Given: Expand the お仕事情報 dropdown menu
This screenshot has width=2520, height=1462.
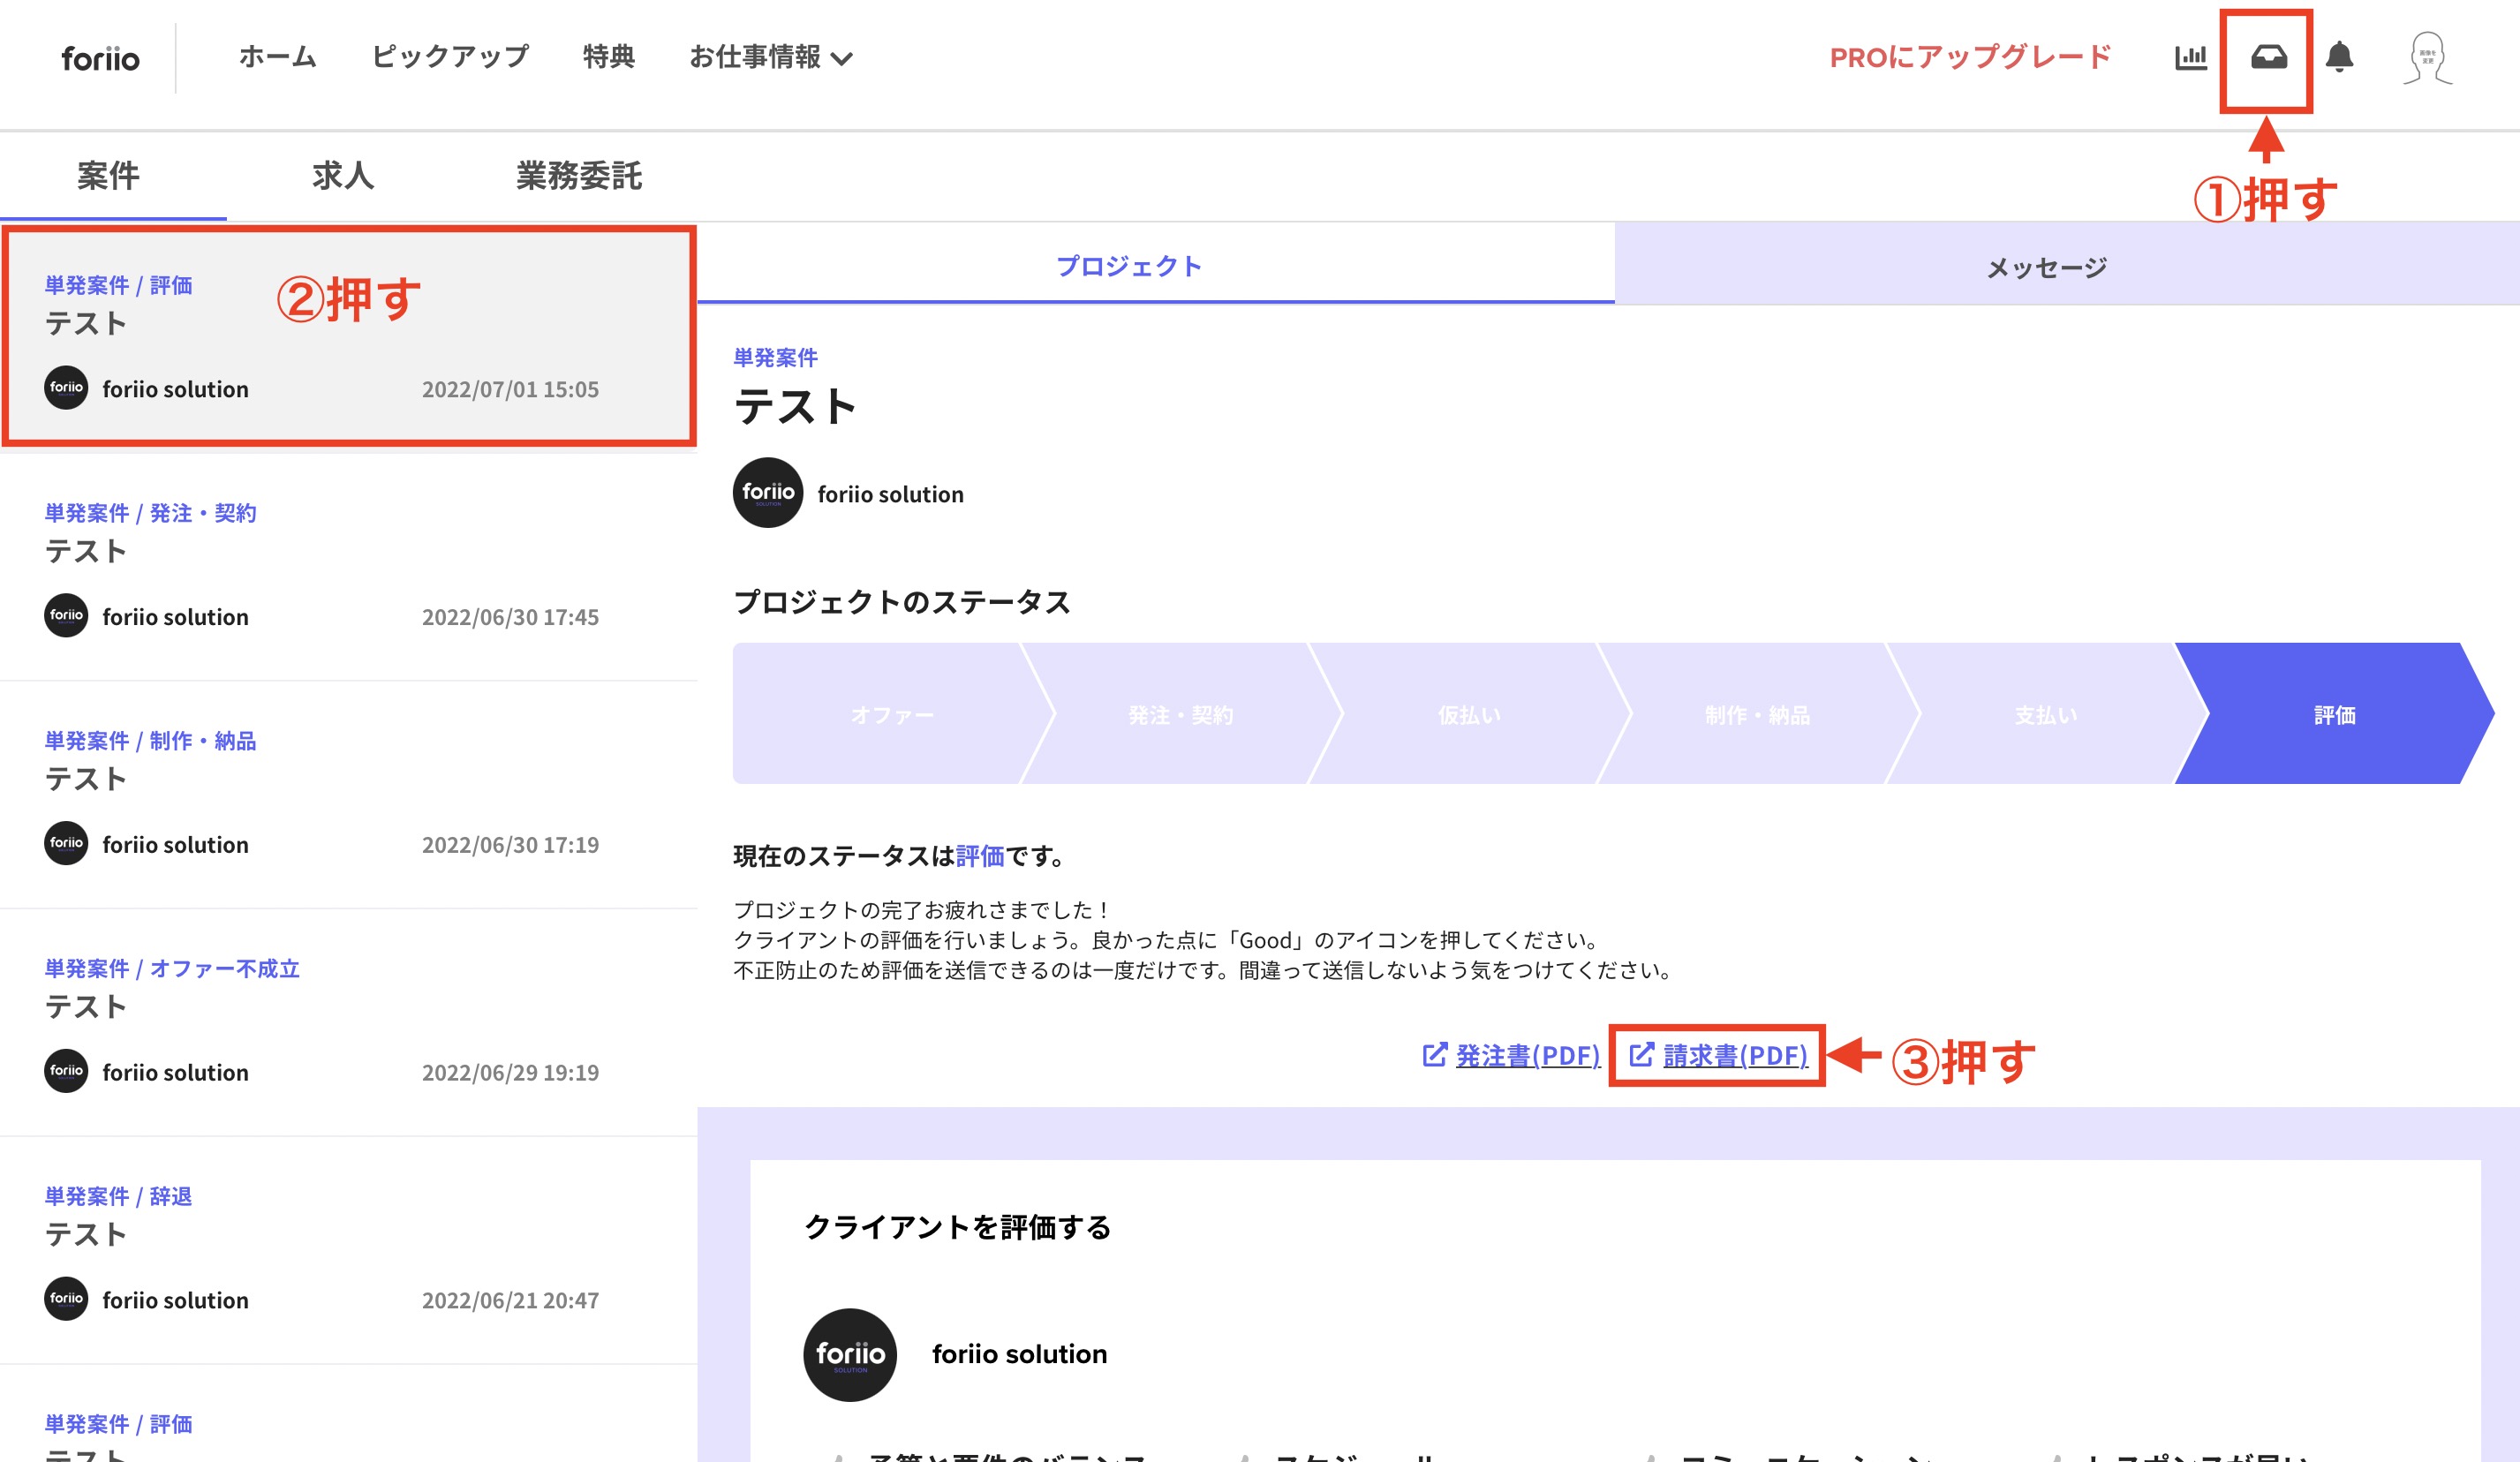Looking at the screenshot, I should pos(771,57).
